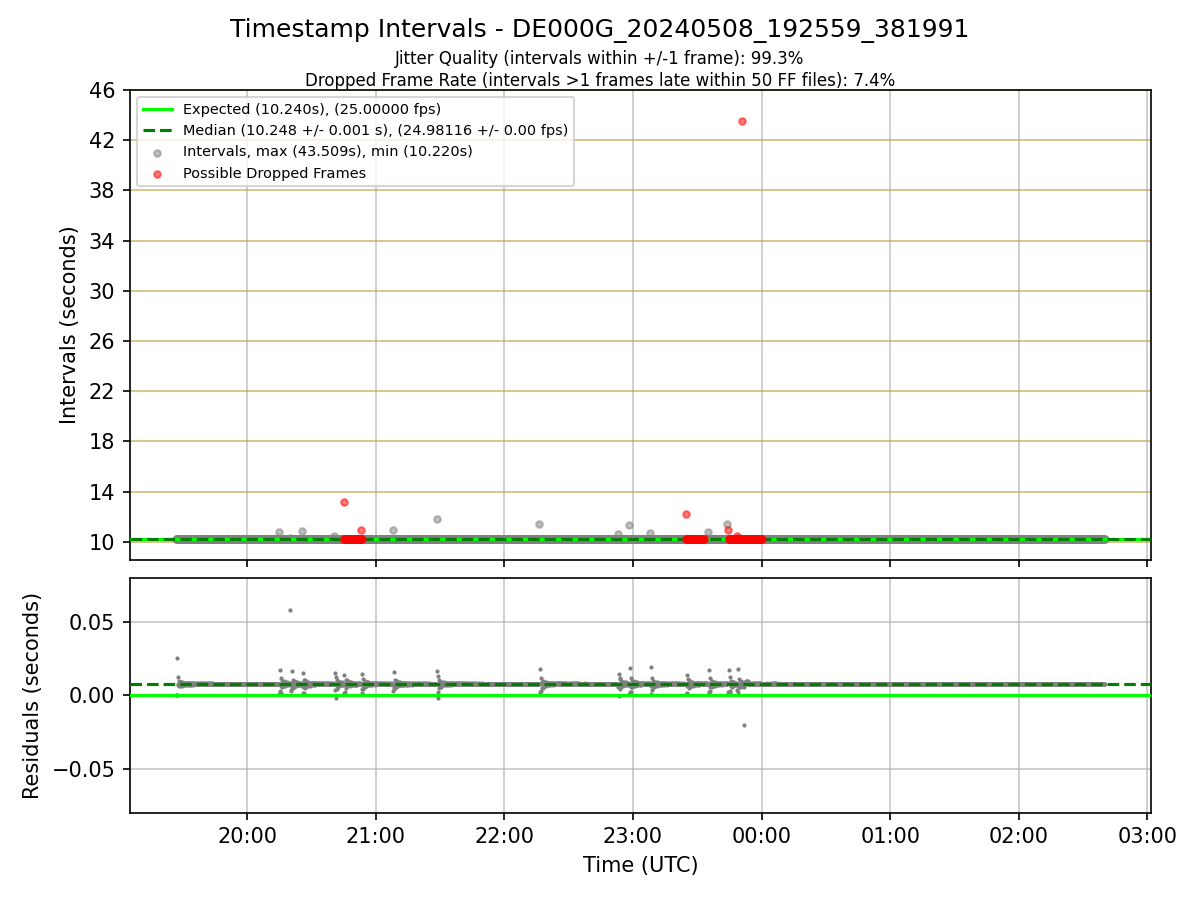Image resolution: width=1200 pixels, height=900 pixels.
Task: Click the red outlier point near 43.5 seconds
Action: click(x=742, y=121)
